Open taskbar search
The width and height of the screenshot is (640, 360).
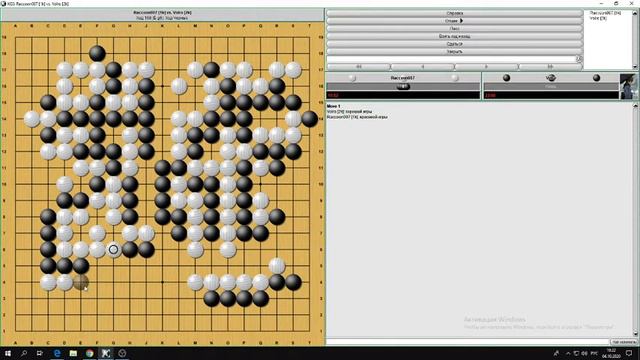[24, 353]
